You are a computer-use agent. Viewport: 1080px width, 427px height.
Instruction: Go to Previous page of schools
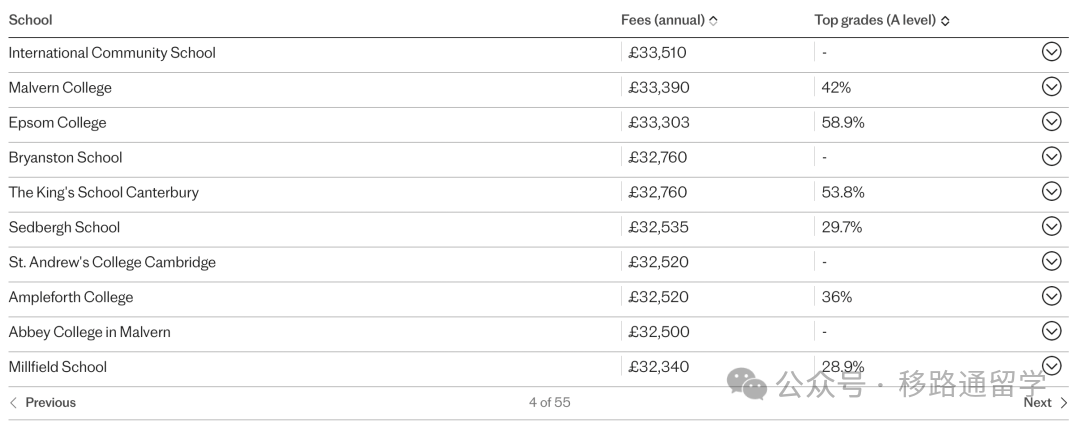43,403
